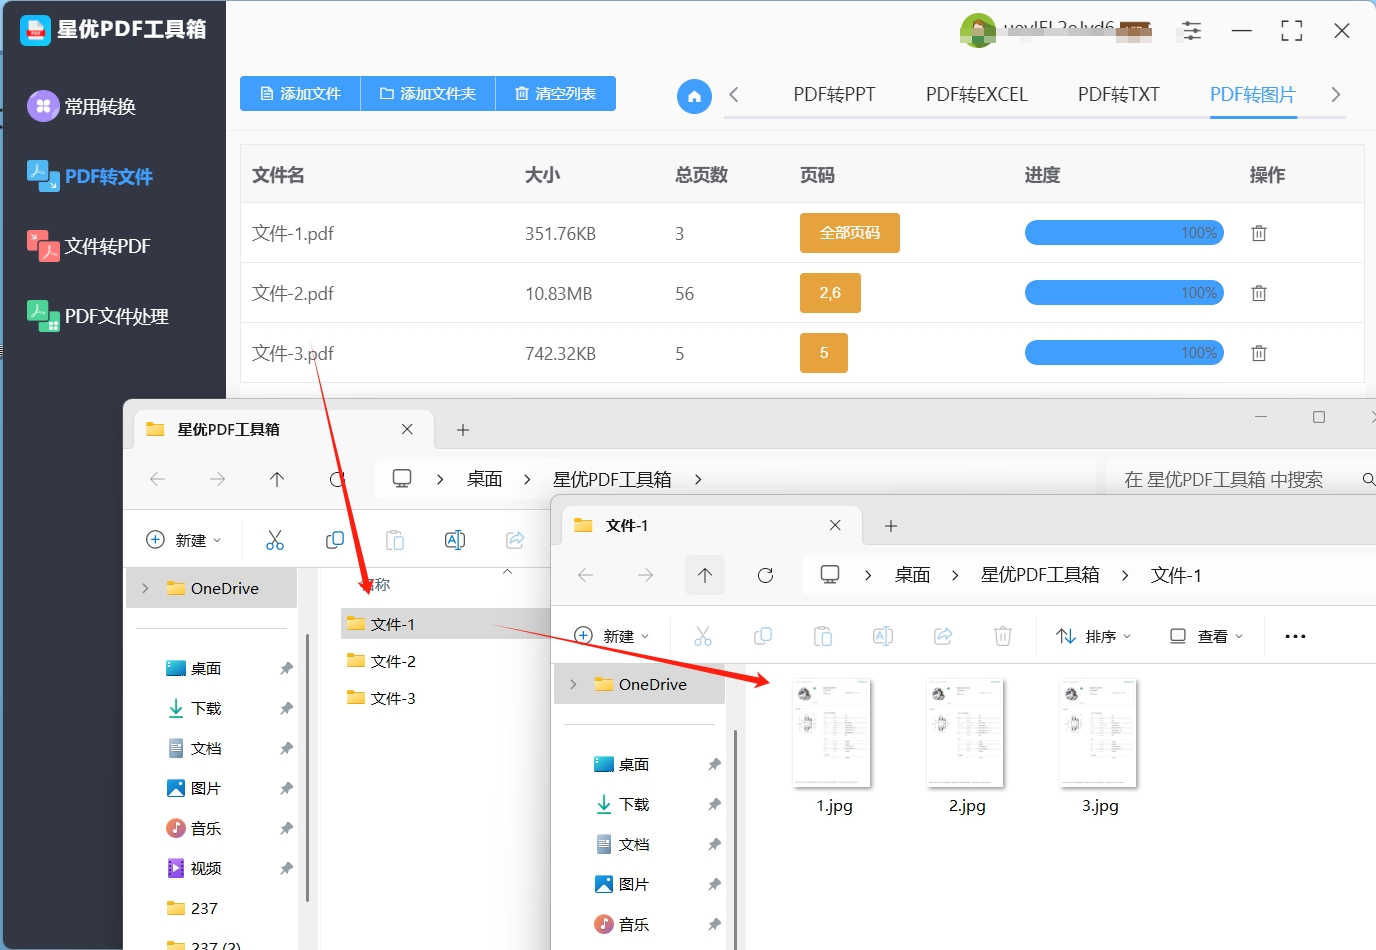
Task: Search box 在 星优PDF工具箱 中搜索
Action: 1240,479
